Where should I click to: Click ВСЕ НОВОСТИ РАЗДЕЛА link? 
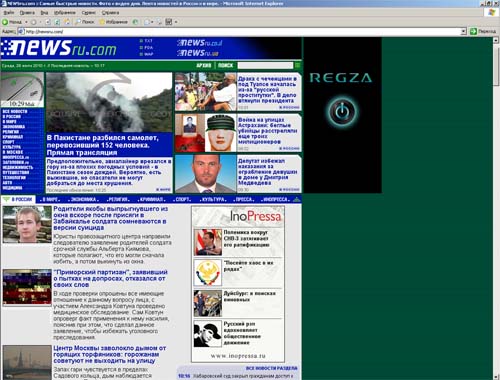(272, 368)
